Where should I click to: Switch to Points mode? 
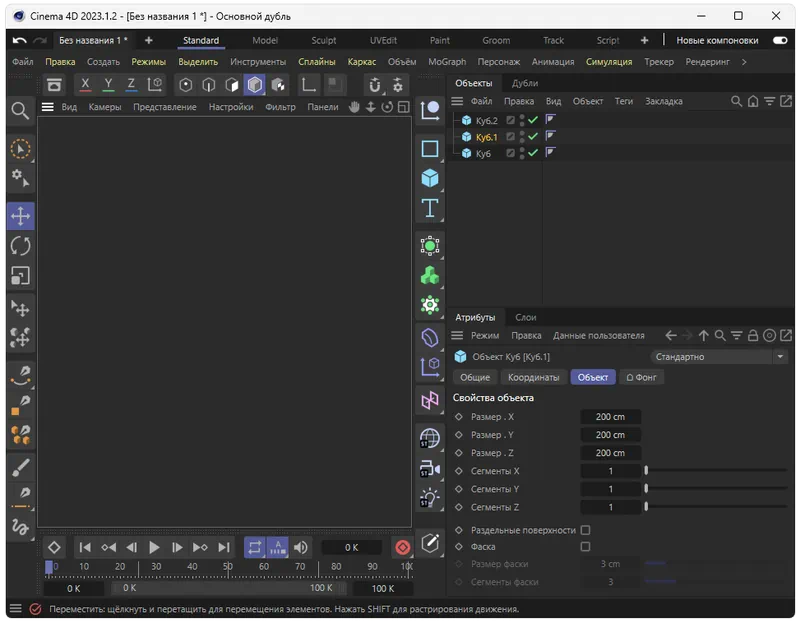click(x=186, y=85)
